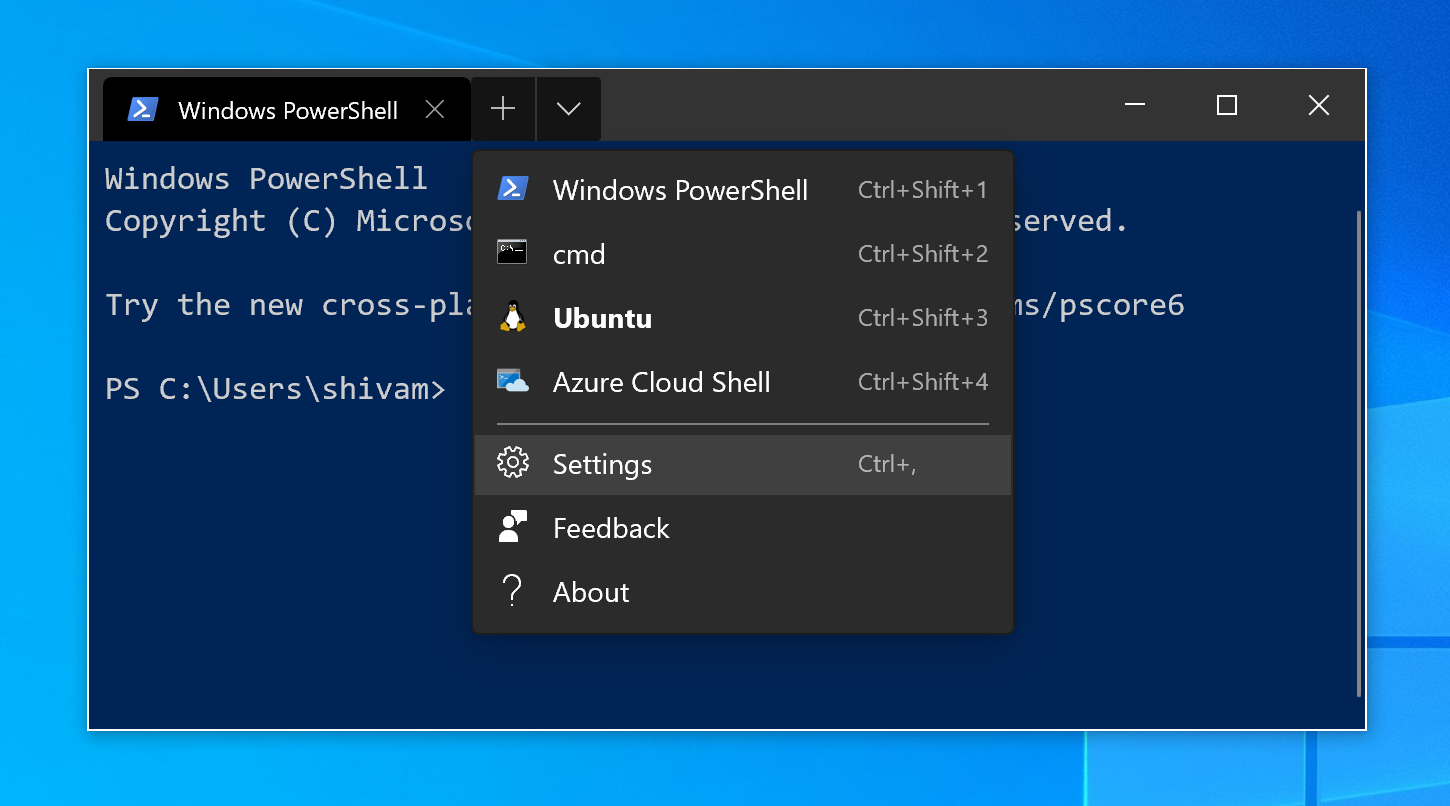This screenshot has width=1450, height=806.
Task: Click the Settings gear icon
Action: [x=512, y=463]
